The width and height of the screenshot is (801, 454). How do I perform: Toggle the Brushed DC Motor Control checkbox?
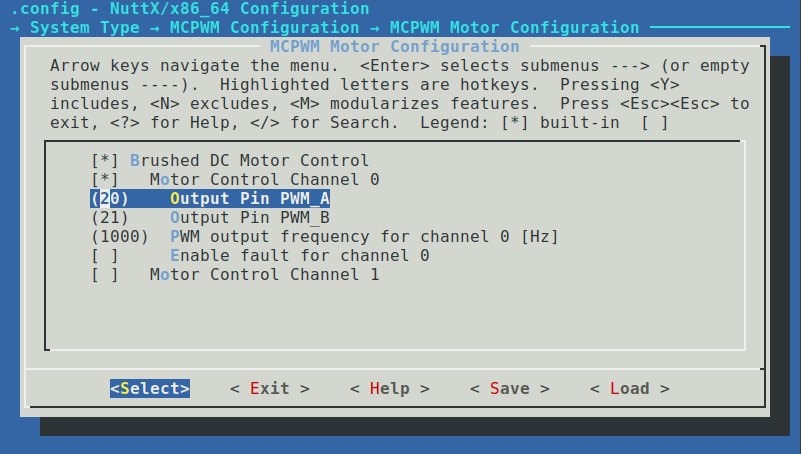click(105, 160)
